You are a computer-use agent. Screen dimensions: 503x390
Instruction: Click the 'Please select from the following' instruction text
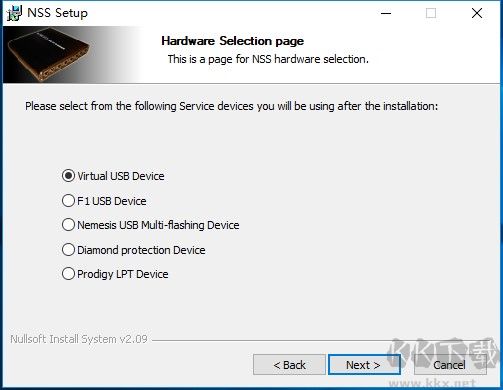pyautogui.click(x=231, y=106)
